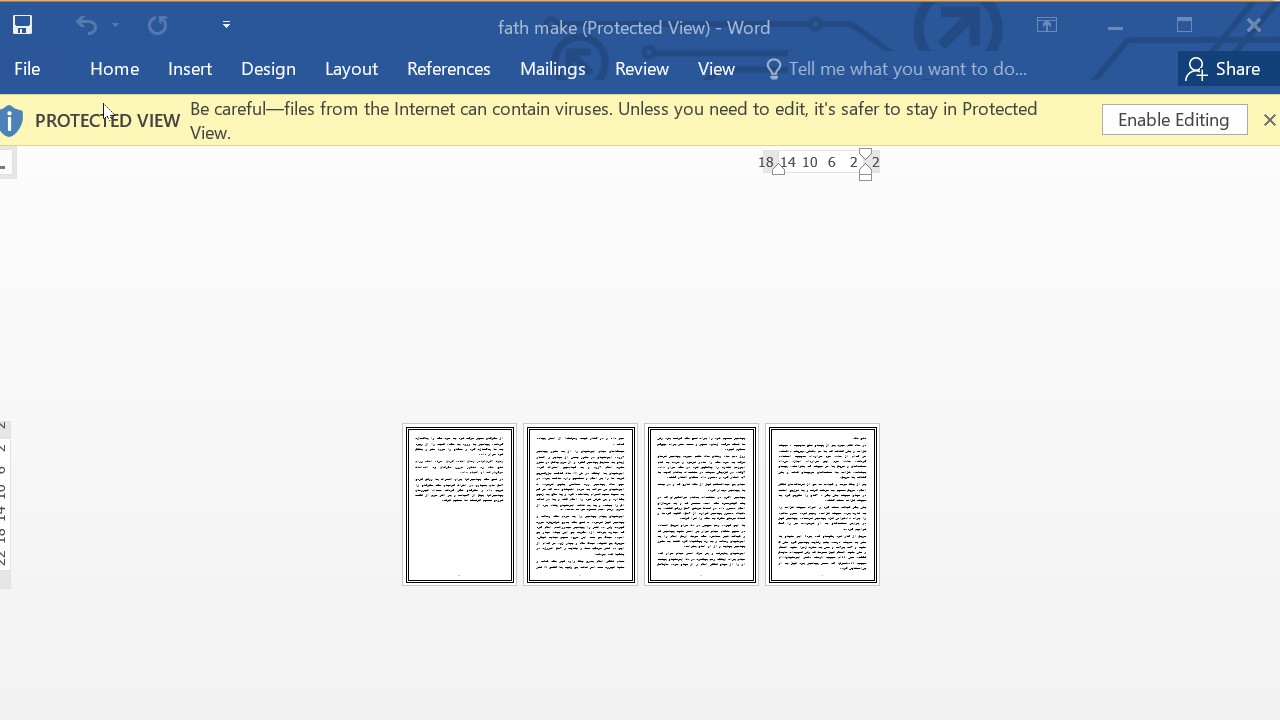Open the File menu

pyautogui.click(x=27, y=69)
